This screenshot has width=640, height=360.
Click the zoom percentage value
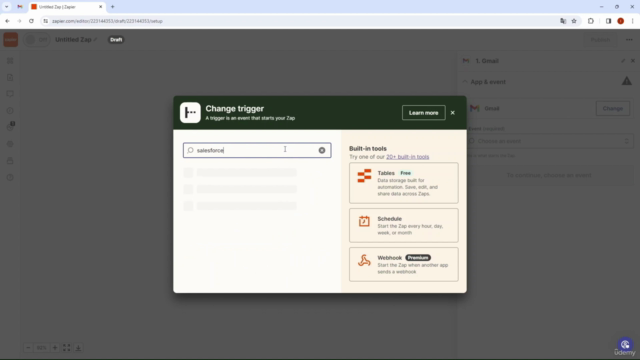[x=41, y=348]
